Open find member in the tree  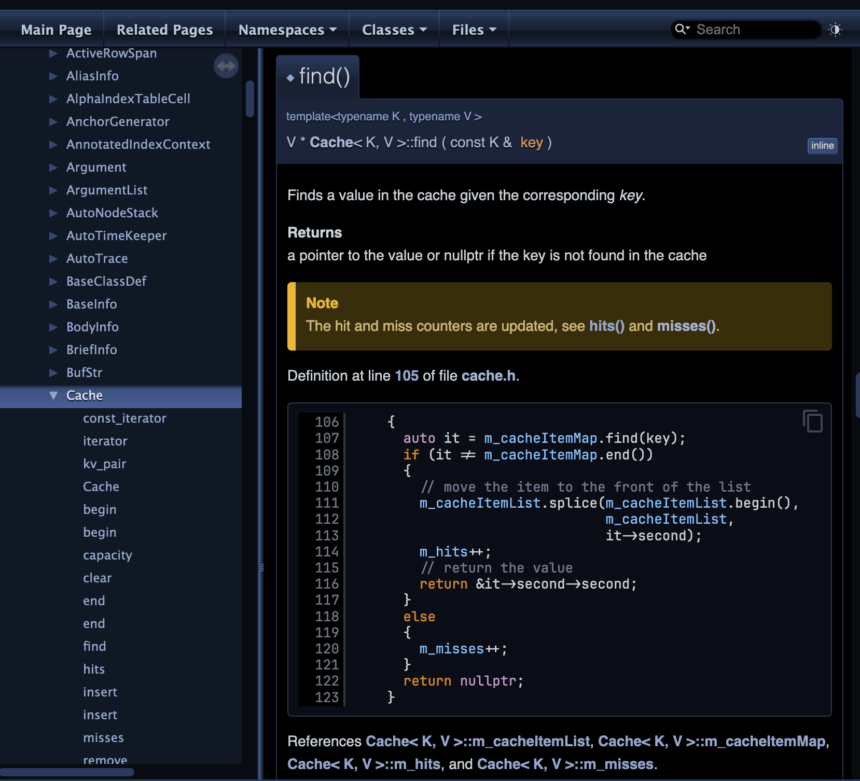coord(94,647)
